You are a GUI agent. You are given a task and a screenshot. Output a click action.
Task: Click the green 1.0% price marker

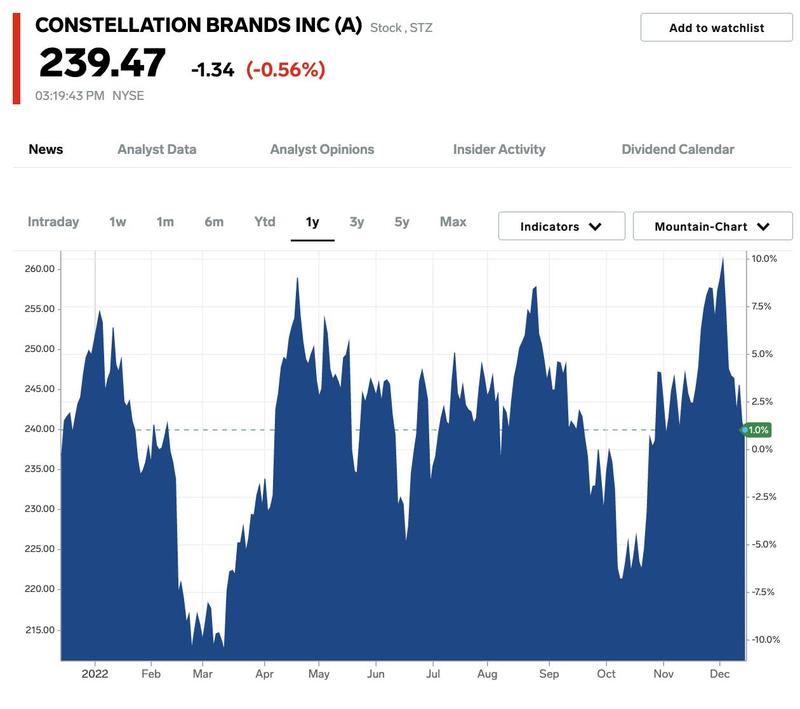pos(756,430)
